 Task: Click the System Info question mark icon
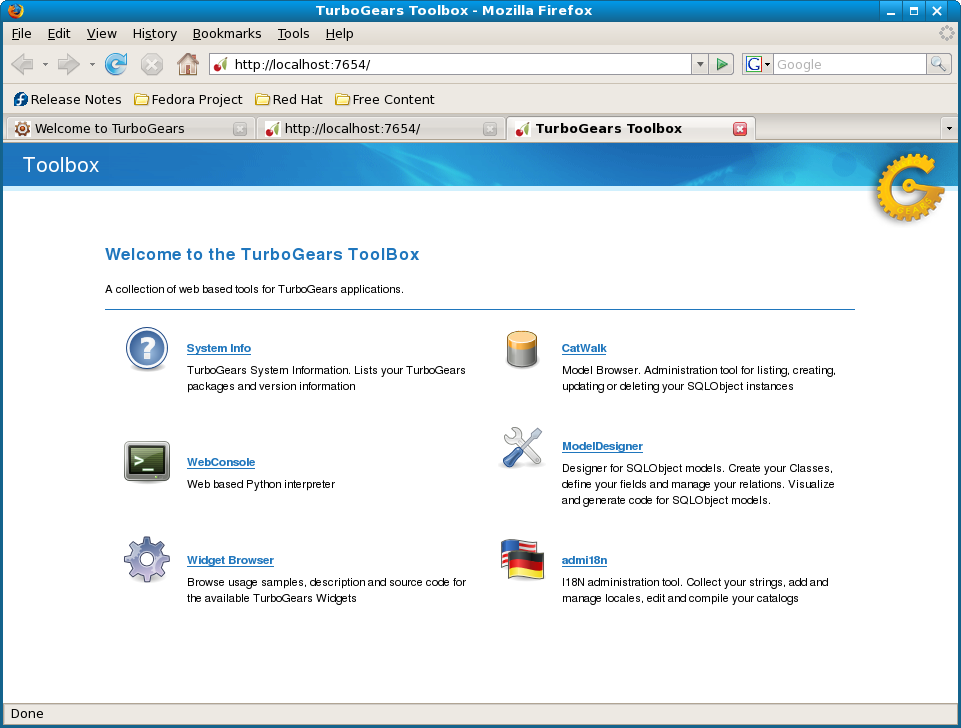click(x=147, y=349)
